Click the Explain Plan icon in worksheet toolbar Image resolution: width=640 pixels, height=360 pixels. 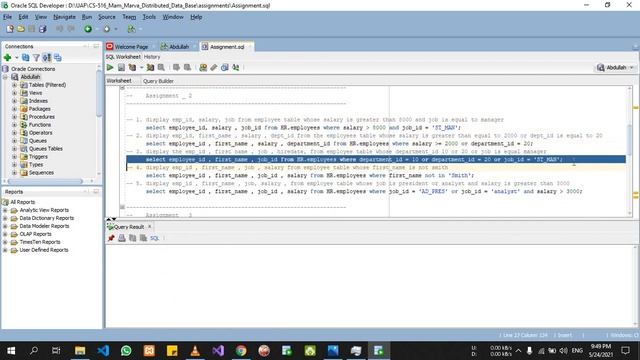pos(132,67)
